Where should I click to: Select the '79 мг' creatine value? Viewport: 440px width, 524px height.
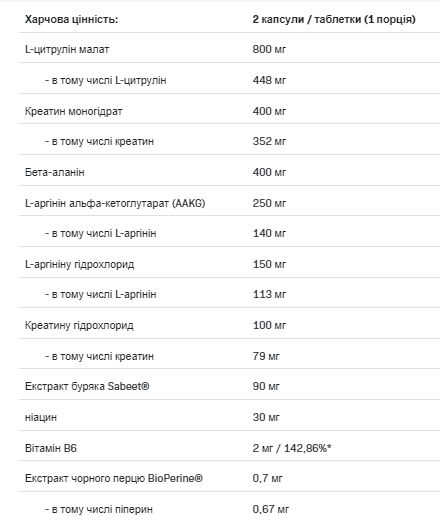(x=266, y=356)
